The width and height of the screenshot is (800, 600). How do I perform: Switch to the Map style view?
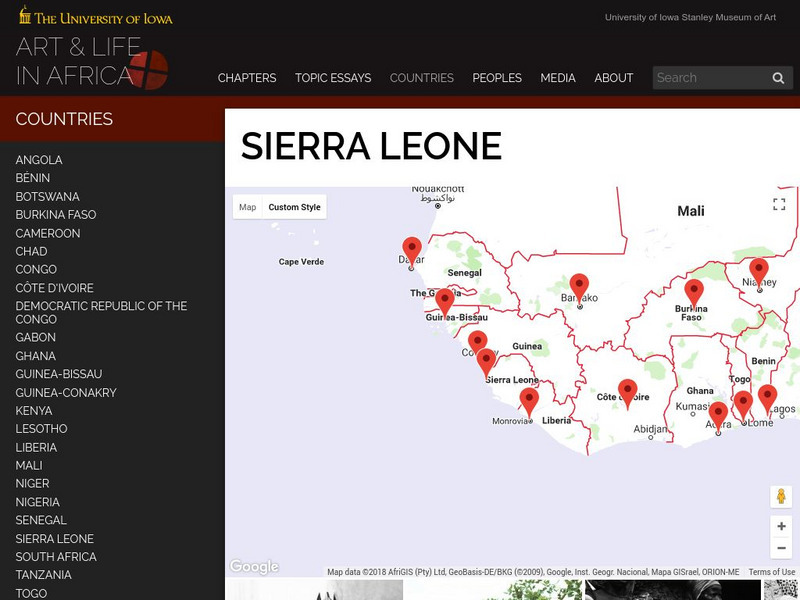click(247, 207)
